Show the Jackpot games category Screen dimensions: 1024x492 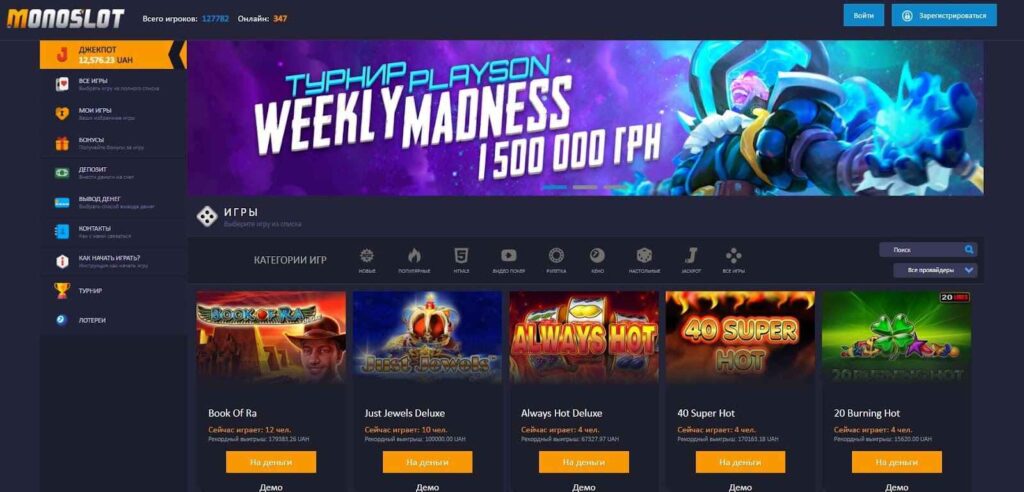click(691, 255)
